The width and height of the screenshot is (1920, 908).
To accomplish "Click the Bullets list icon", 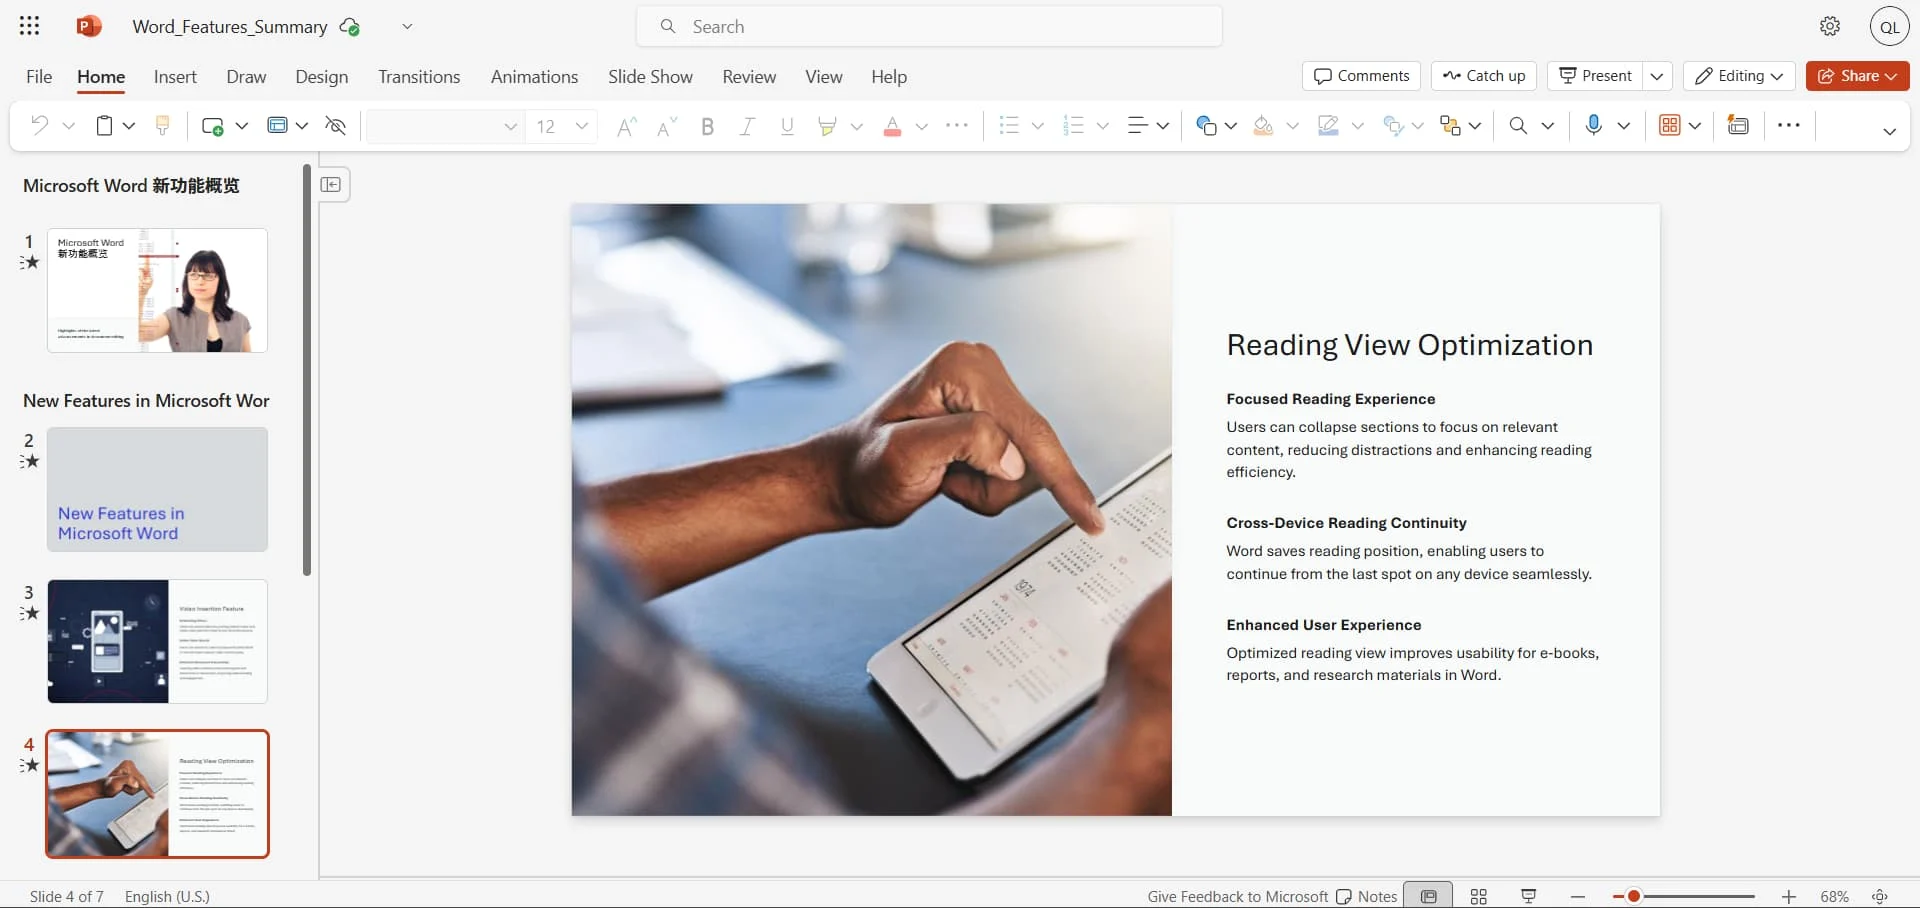I will (1009, 125).
